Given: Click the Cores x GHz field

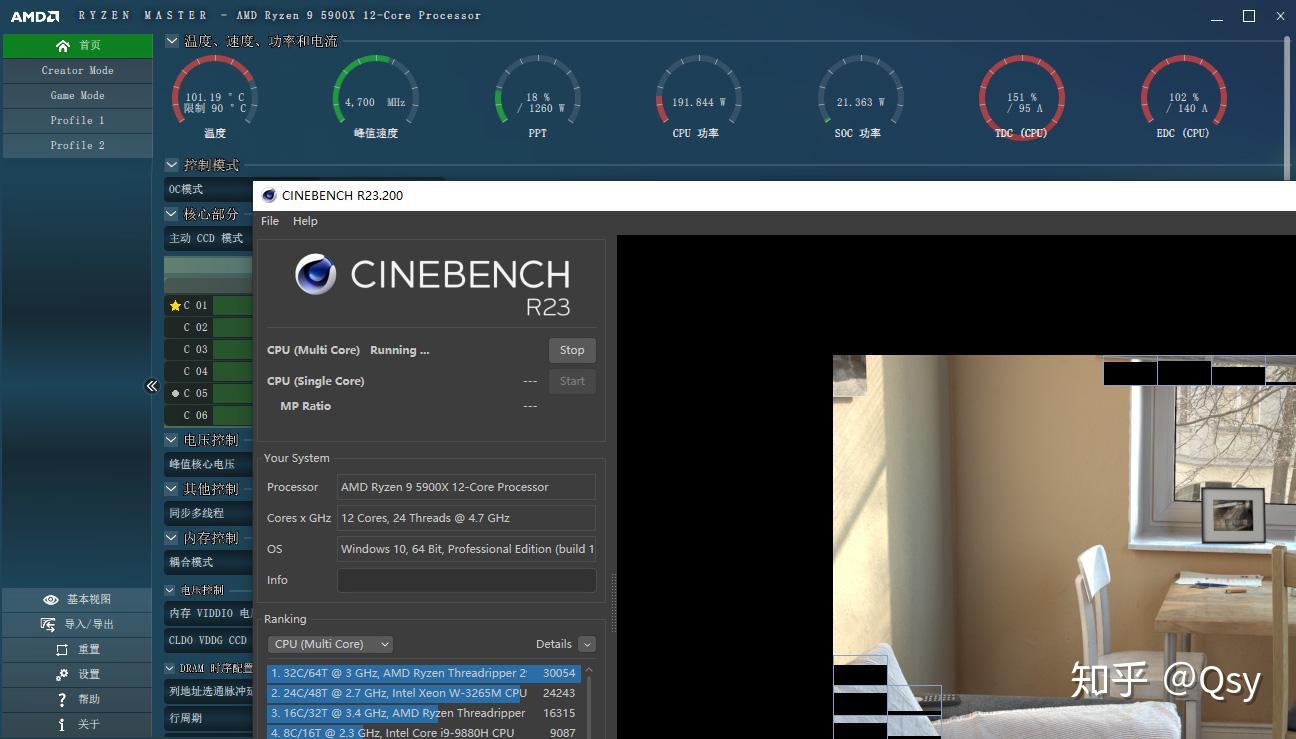Looking at the screenshot, I should [466, 518].
